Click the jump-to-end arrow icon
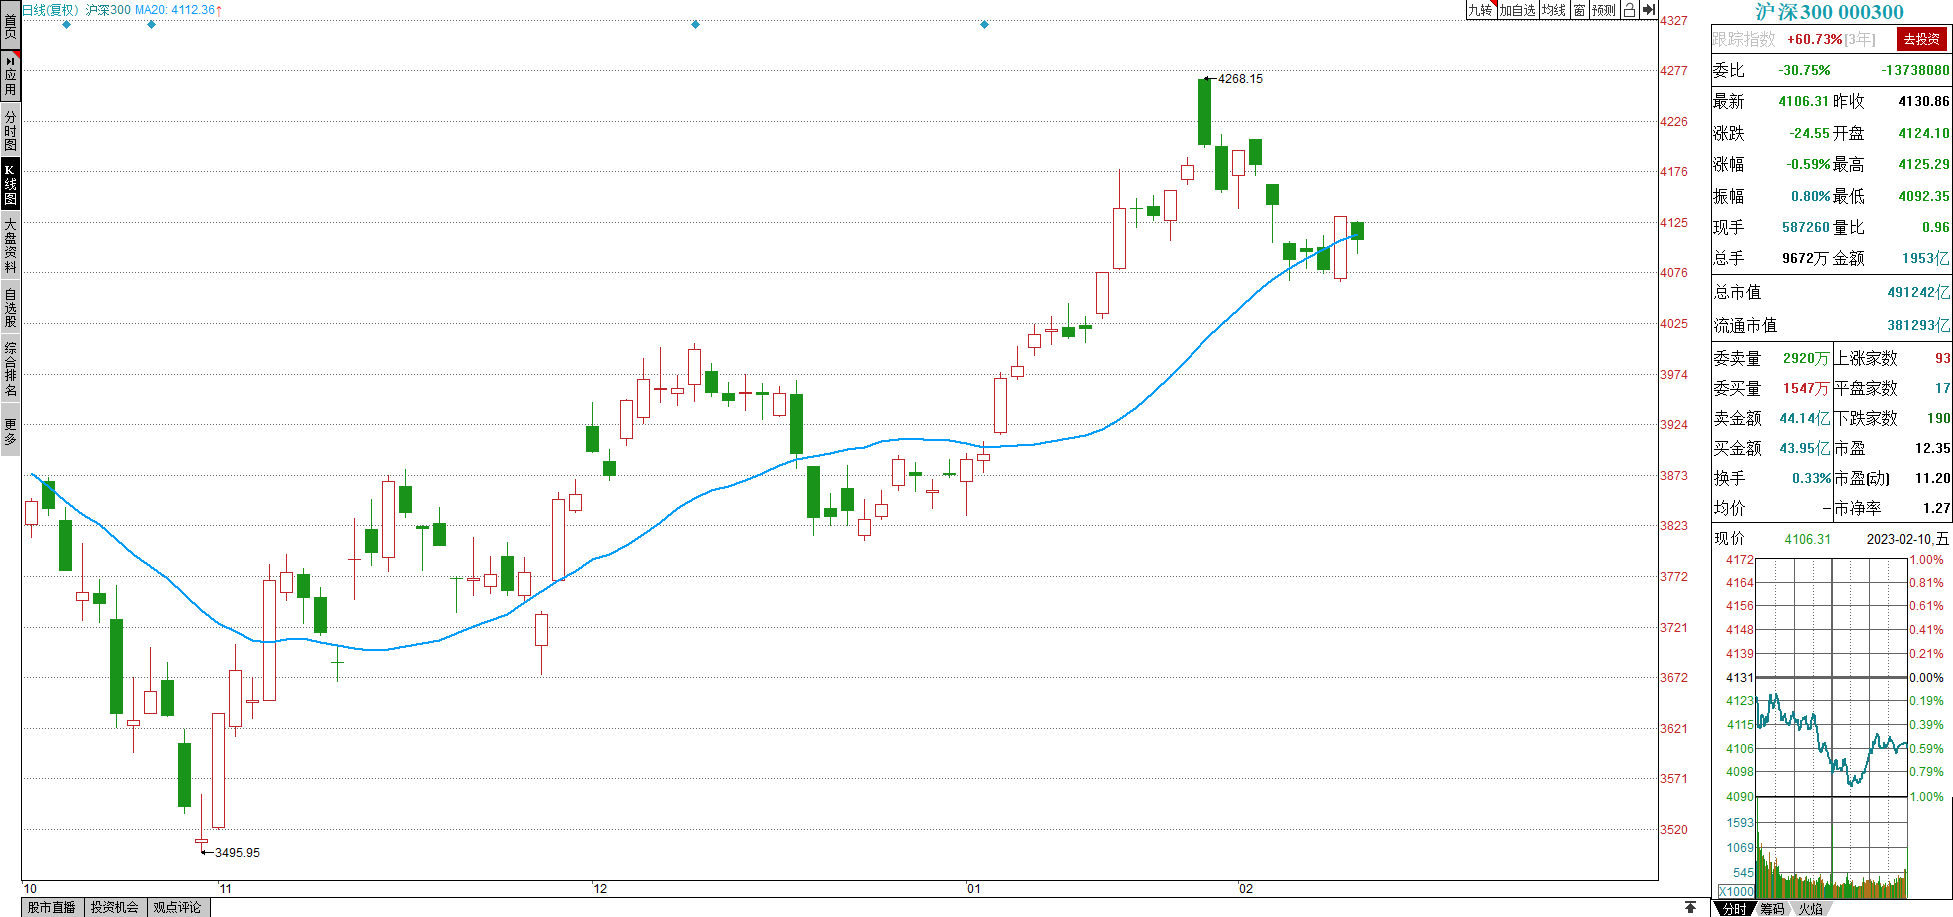Image resolution: width=1953 pixels, height=917 pixels. pos(1649,10)
